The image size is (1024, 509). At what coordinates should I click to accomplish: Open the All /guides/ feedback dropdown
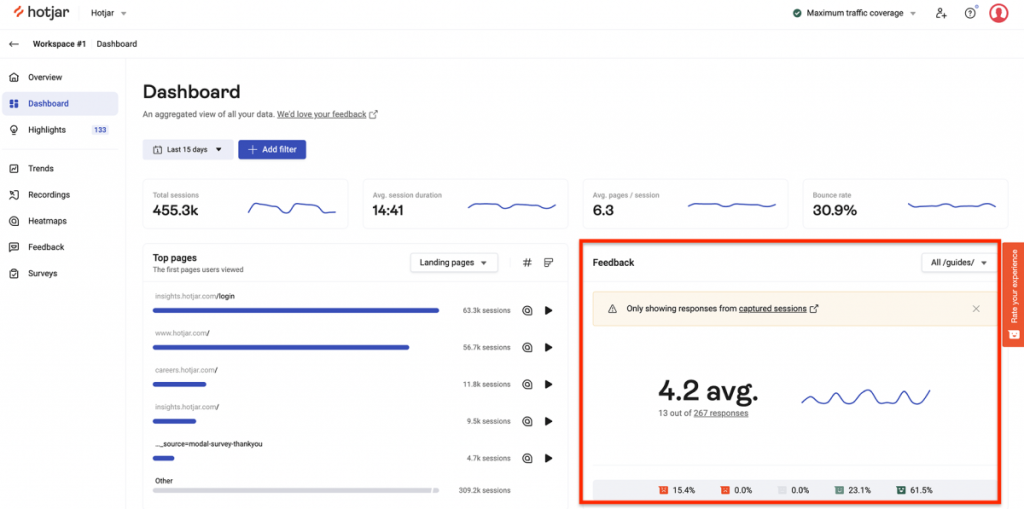pos(959,263)
